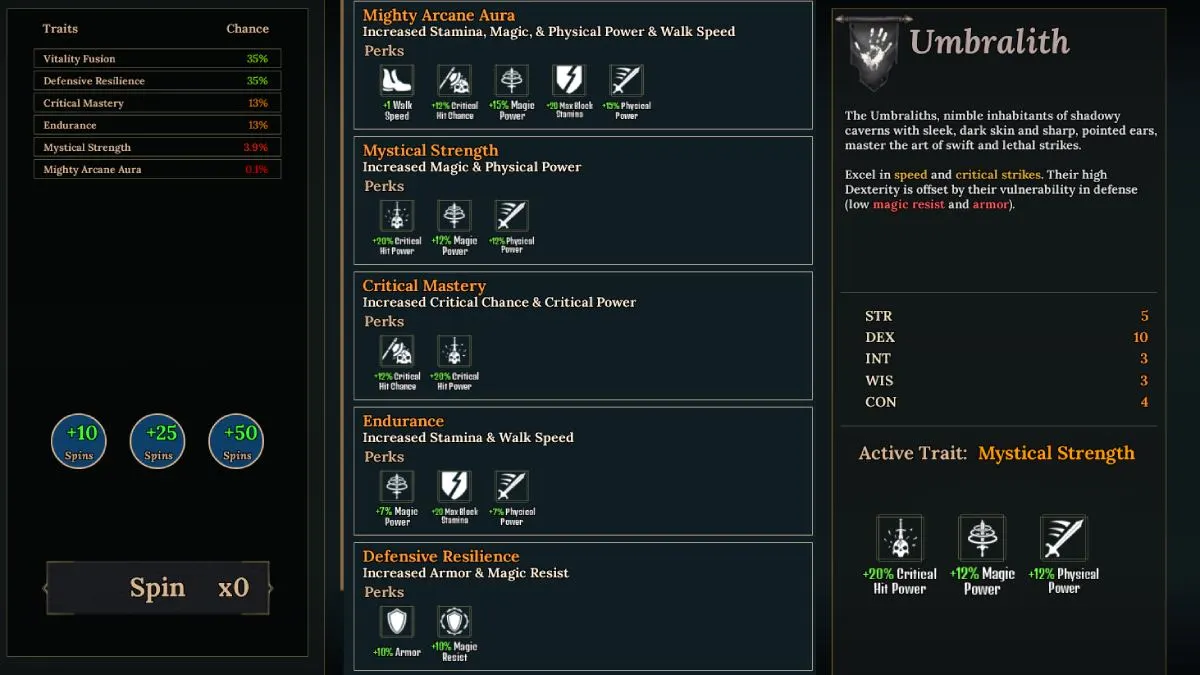Select the Defensive Resilience trait row
Image resolution: width=1200 pixels, height=675 pixels.
tap(157, 81)
